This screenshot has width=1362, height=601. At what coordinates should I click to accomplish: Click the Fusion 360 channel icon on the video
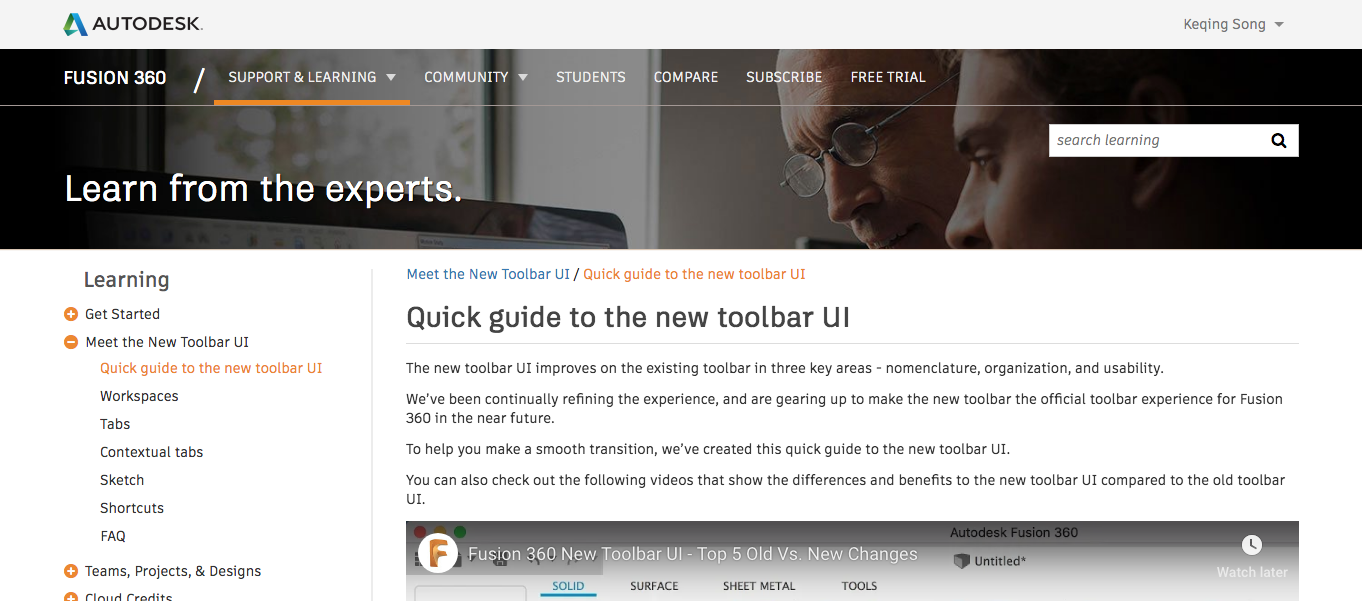(x=438, y=553)
